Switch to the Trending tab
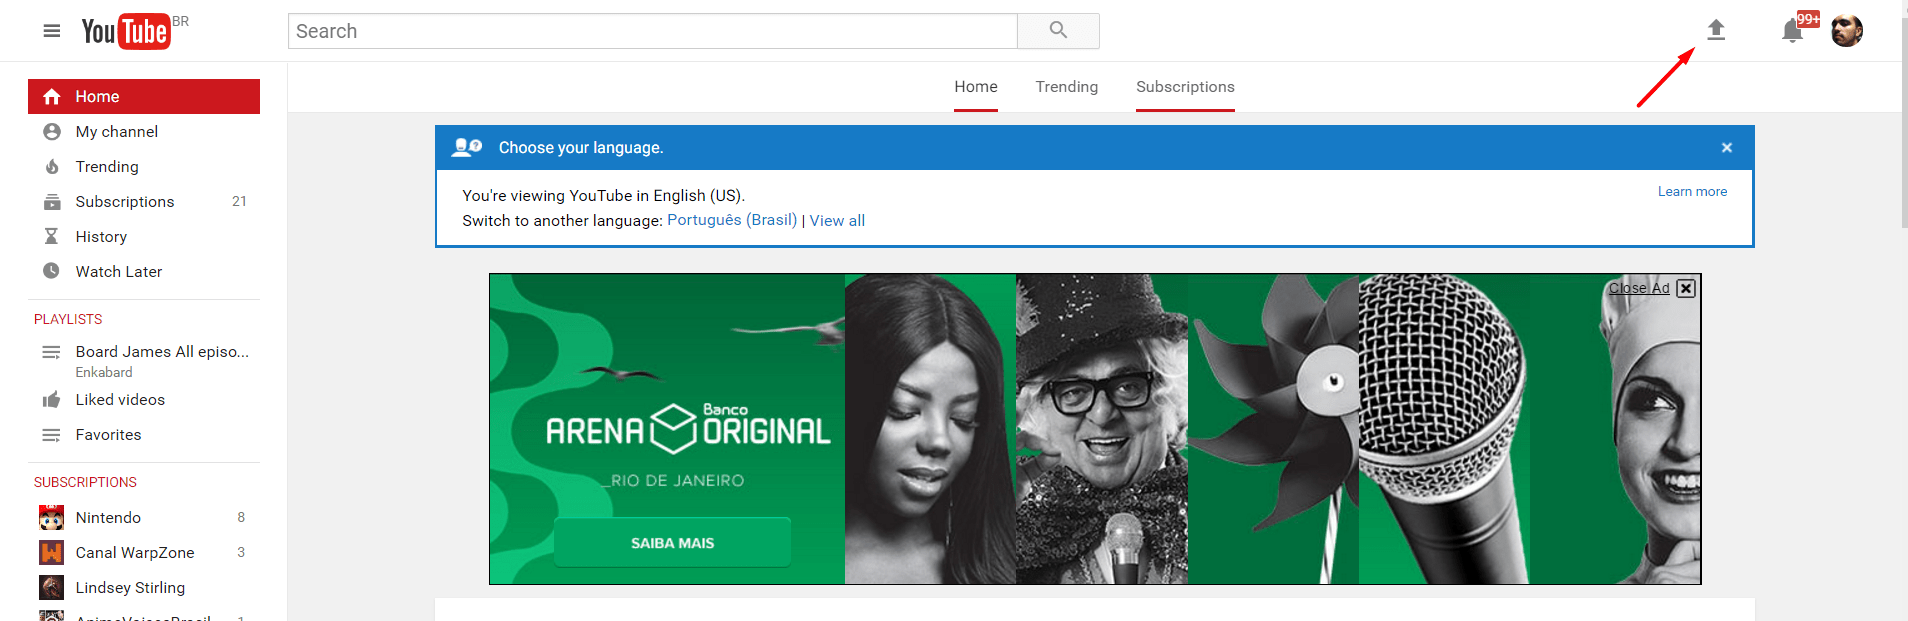Screen dimensions: 1908x621 (1067, 87)
